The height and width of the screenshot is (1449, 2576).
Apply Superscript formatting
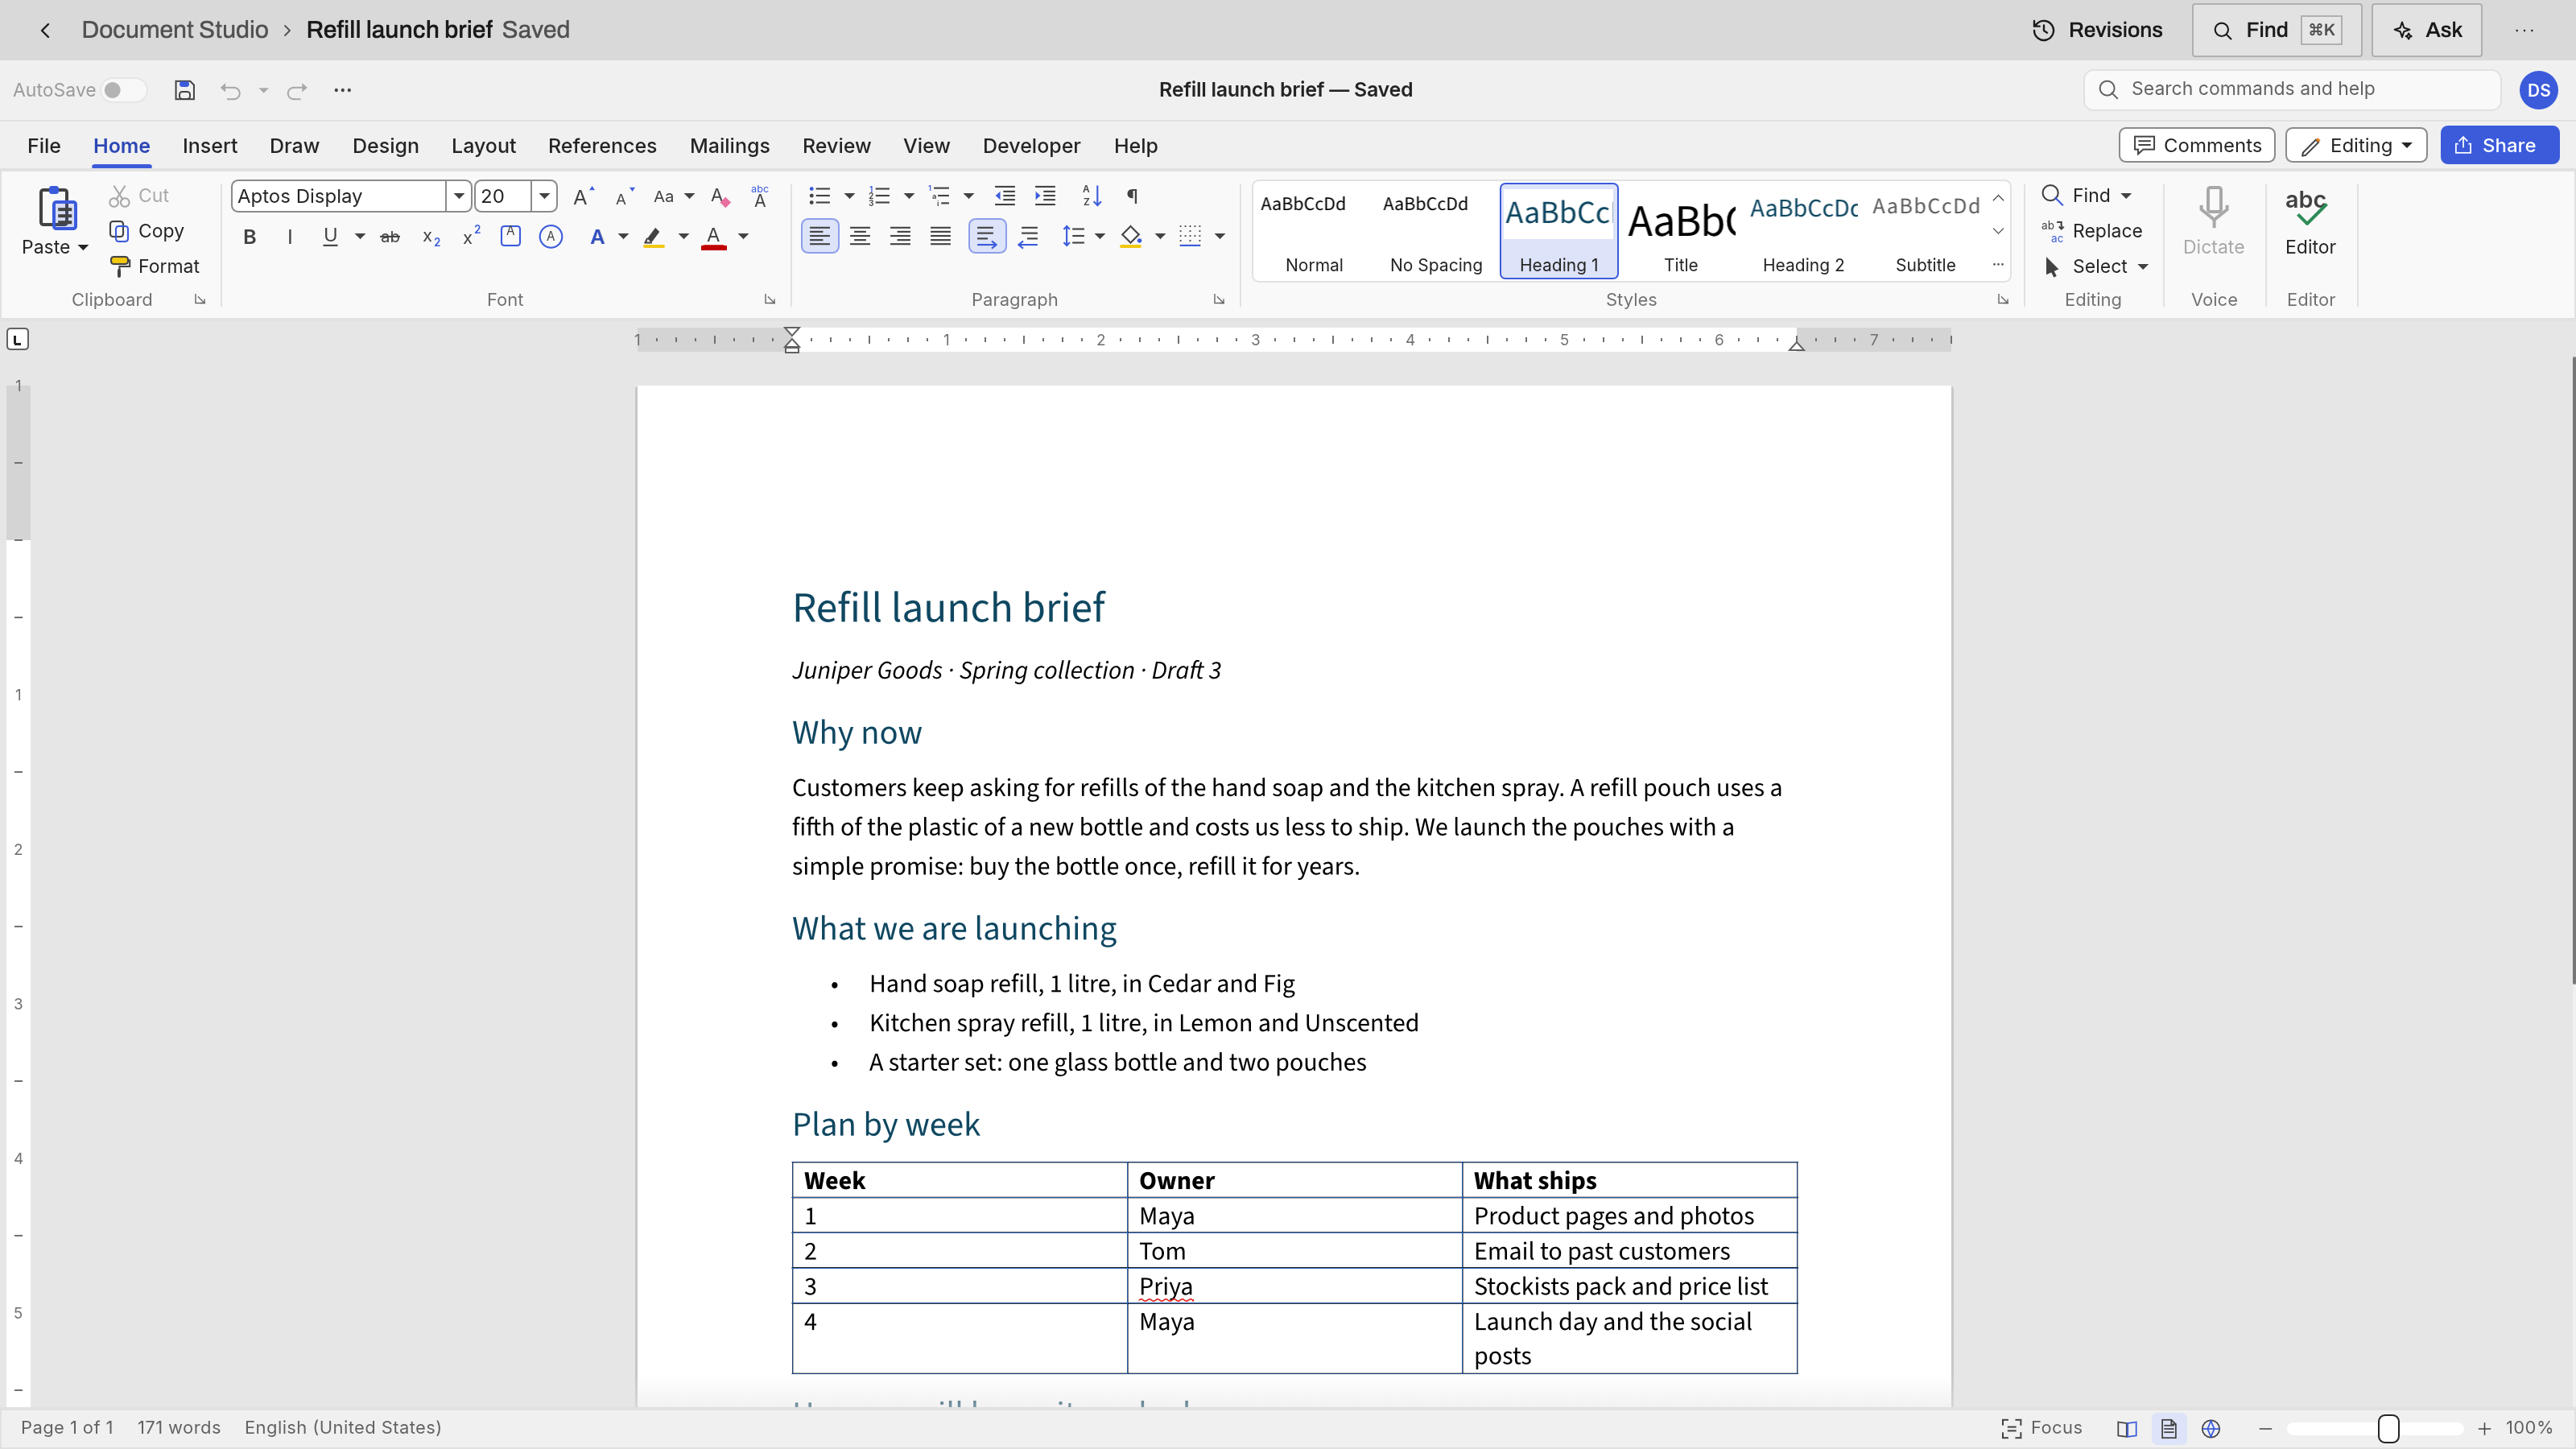tap(471, 237)
